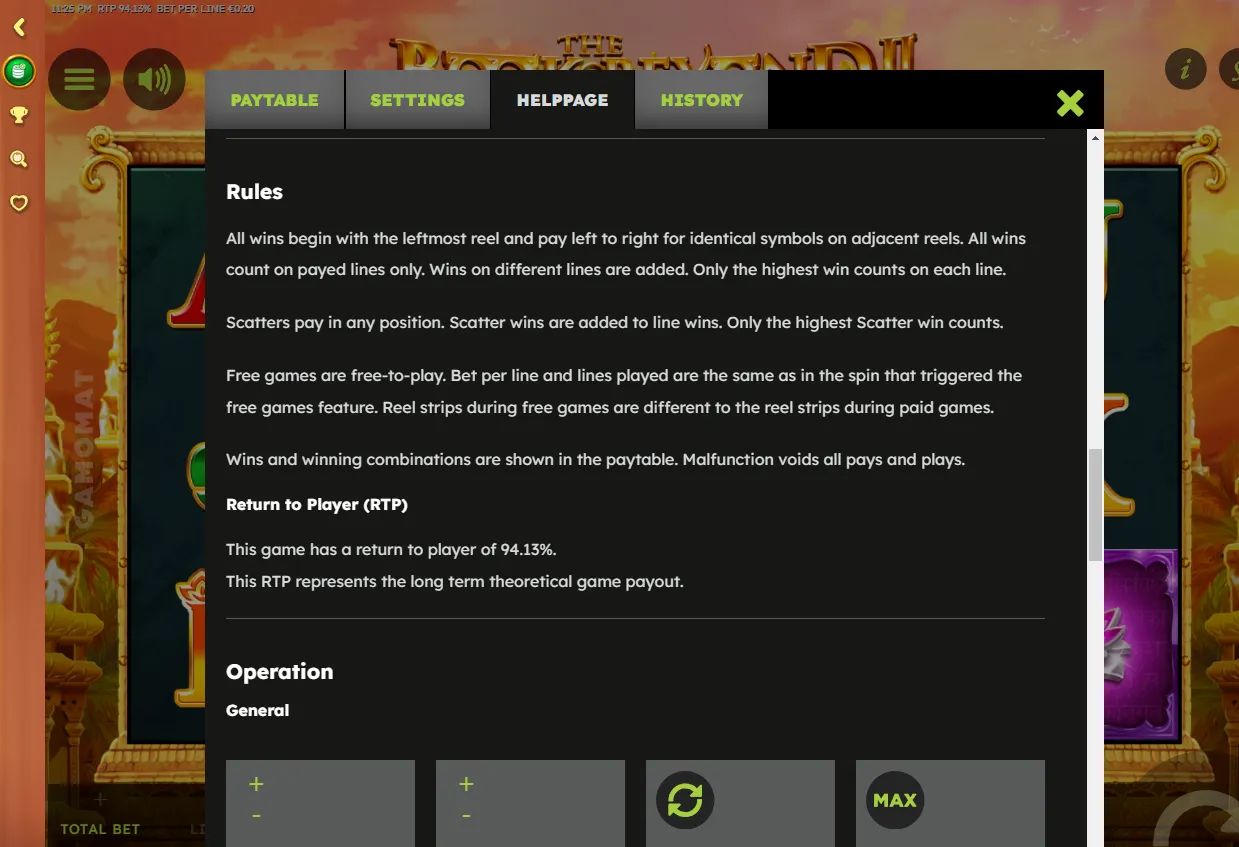The image size is (1239, 847).
Task: Click the green coins icon in sidebar
Action: [19, 71]
